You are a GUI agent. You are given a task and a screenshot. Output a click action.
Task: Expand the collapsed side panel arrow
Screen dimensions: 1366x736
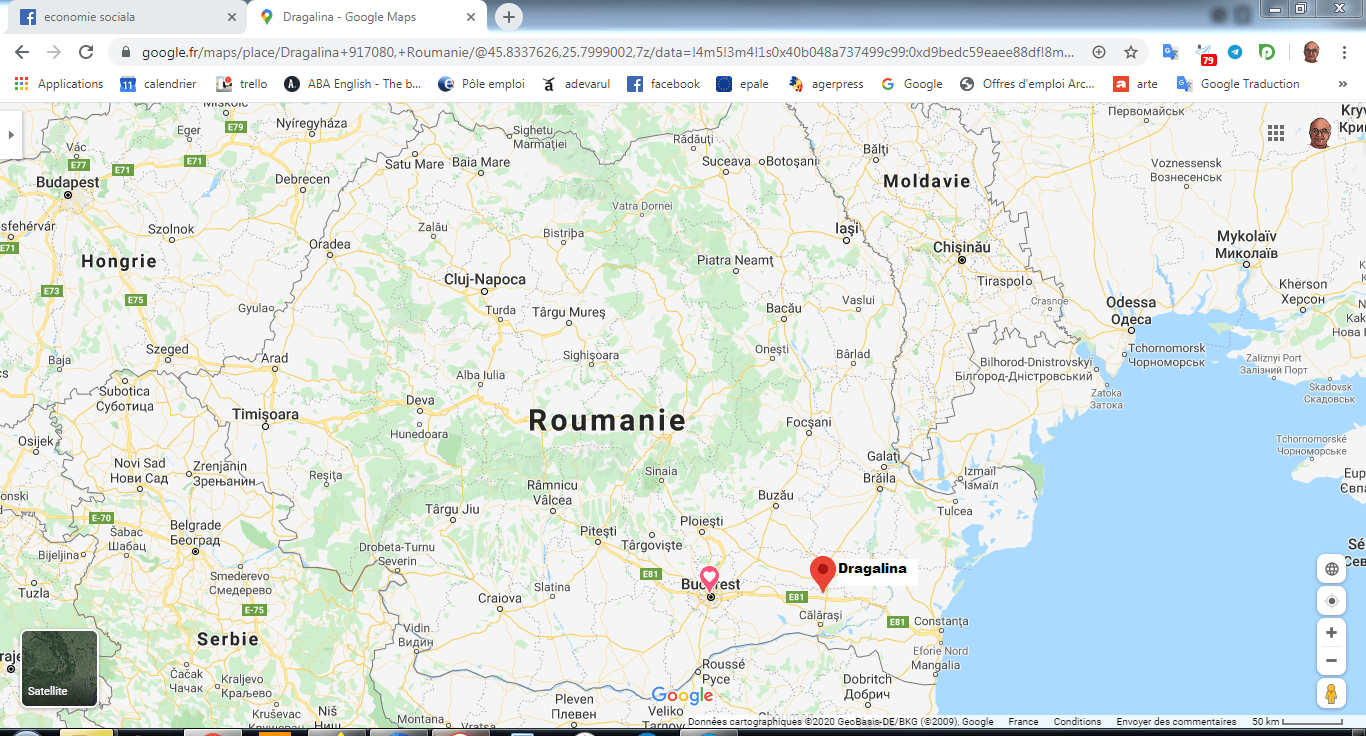coord(10,134)
